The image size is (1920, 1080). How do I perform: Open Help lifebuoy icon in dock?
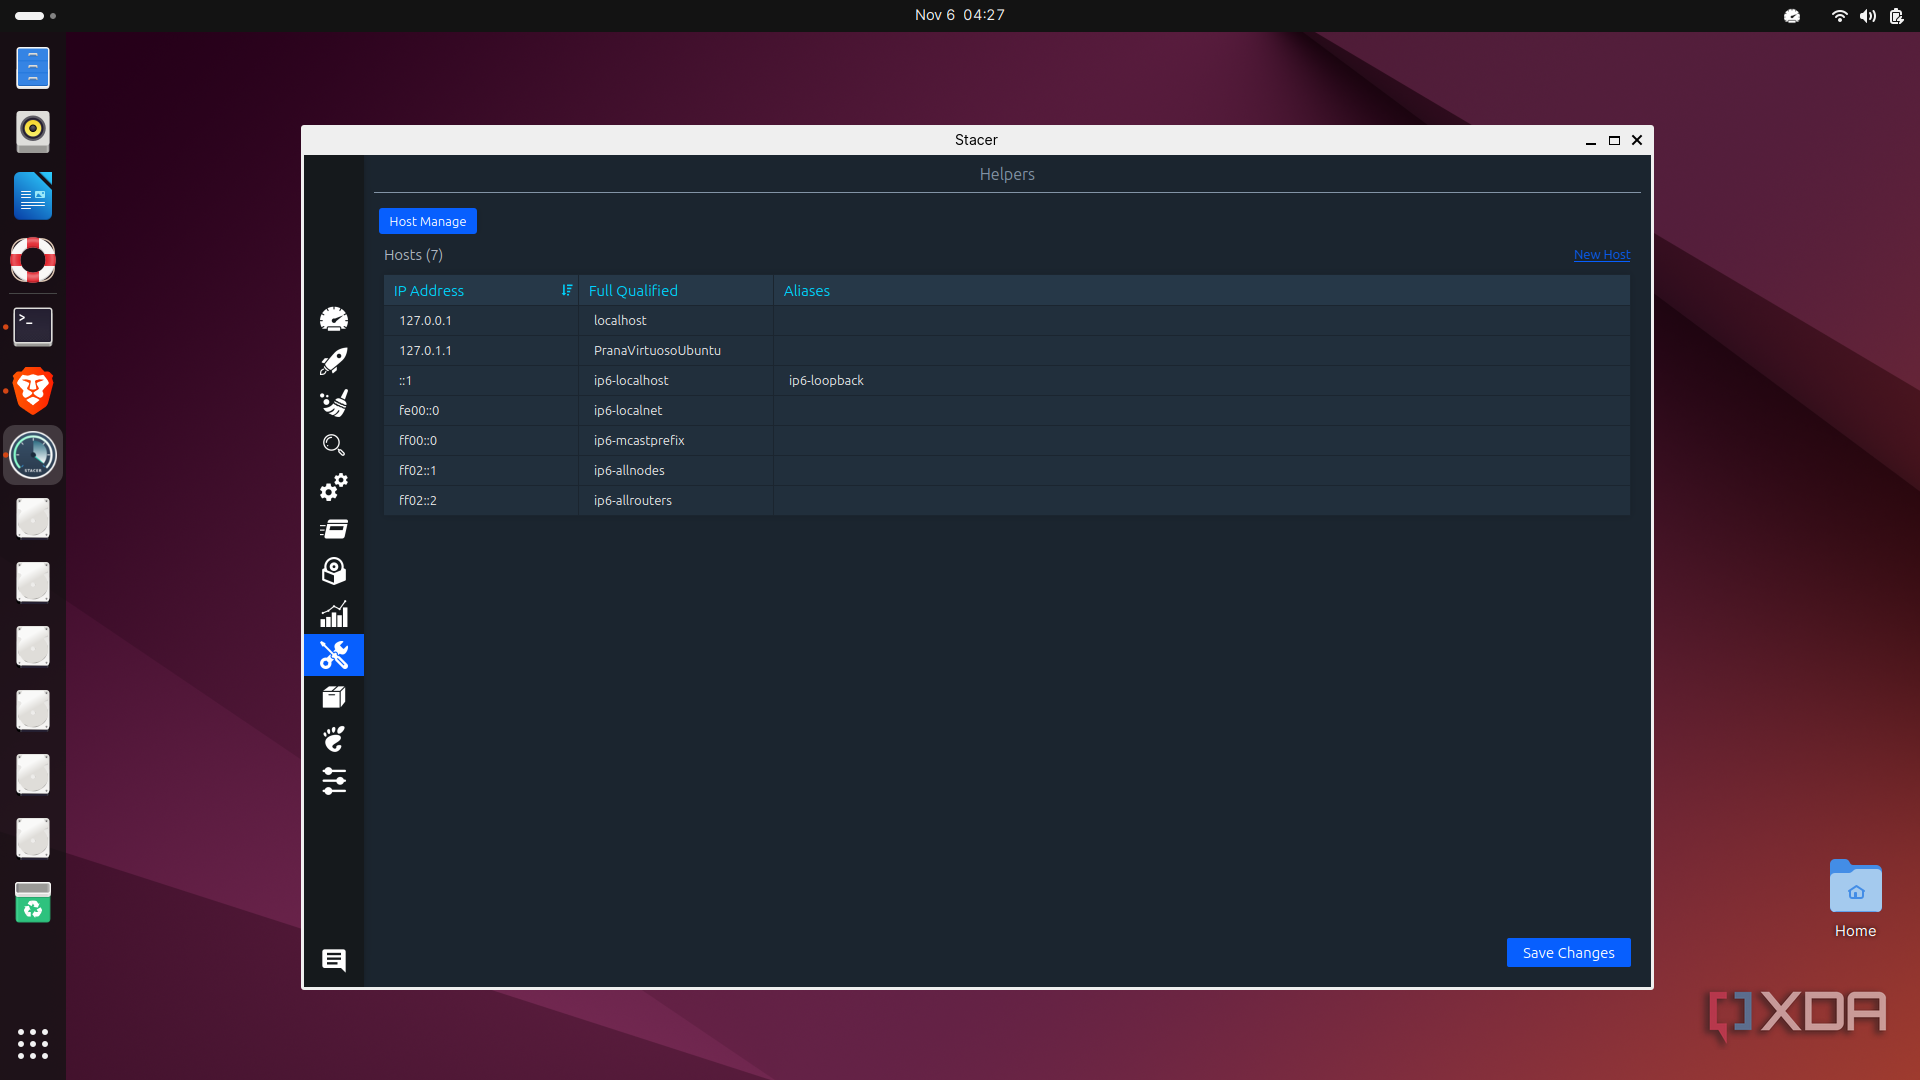(x=33, y=260)
